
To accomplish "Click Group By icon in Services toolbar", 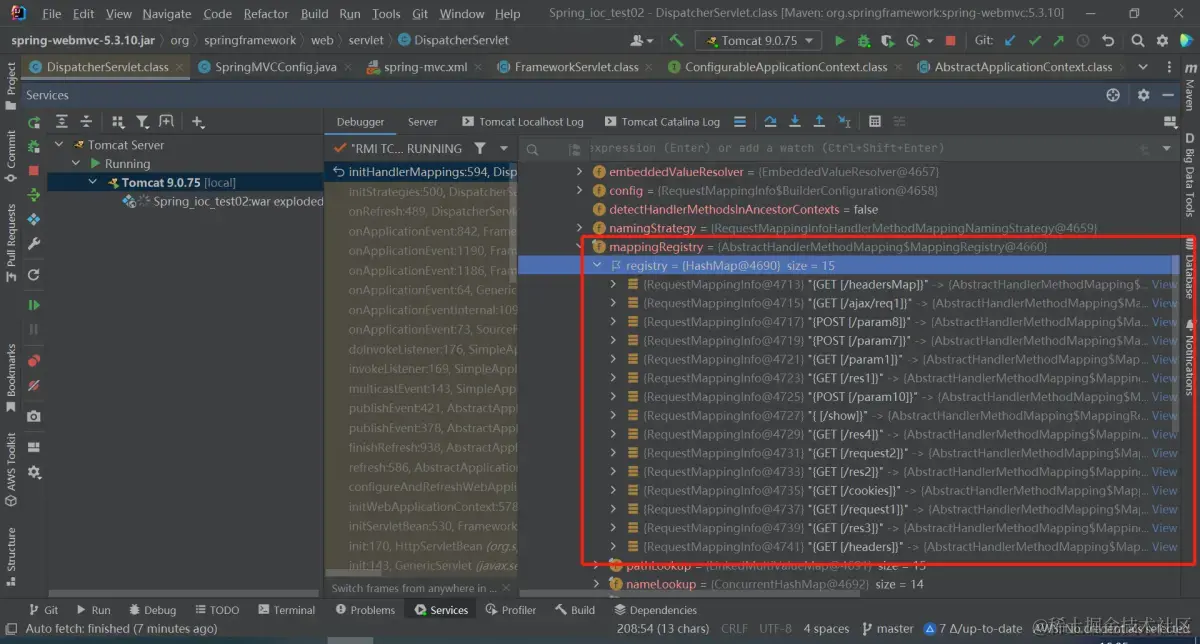I will point(117,121).
